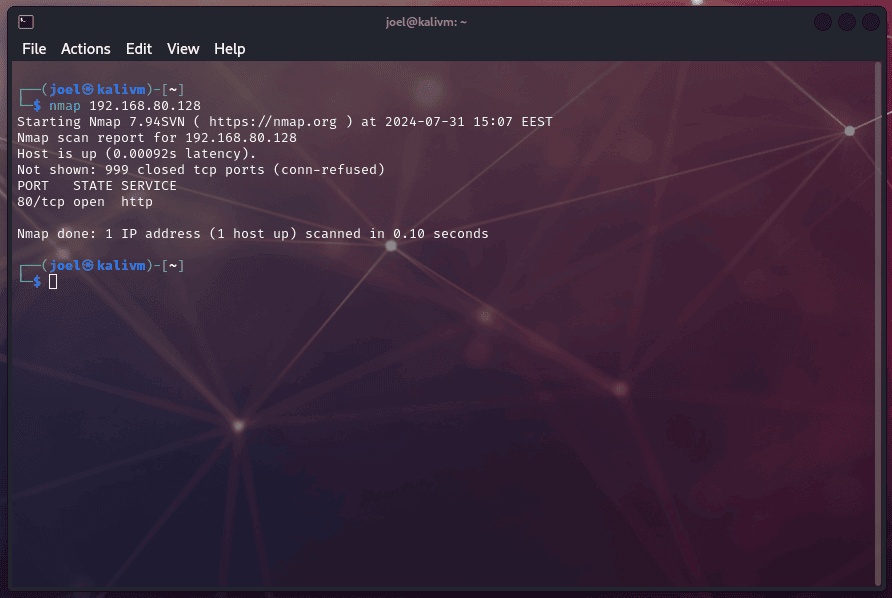Open the Actions menu
892x598 pixels.
(85, 48)
